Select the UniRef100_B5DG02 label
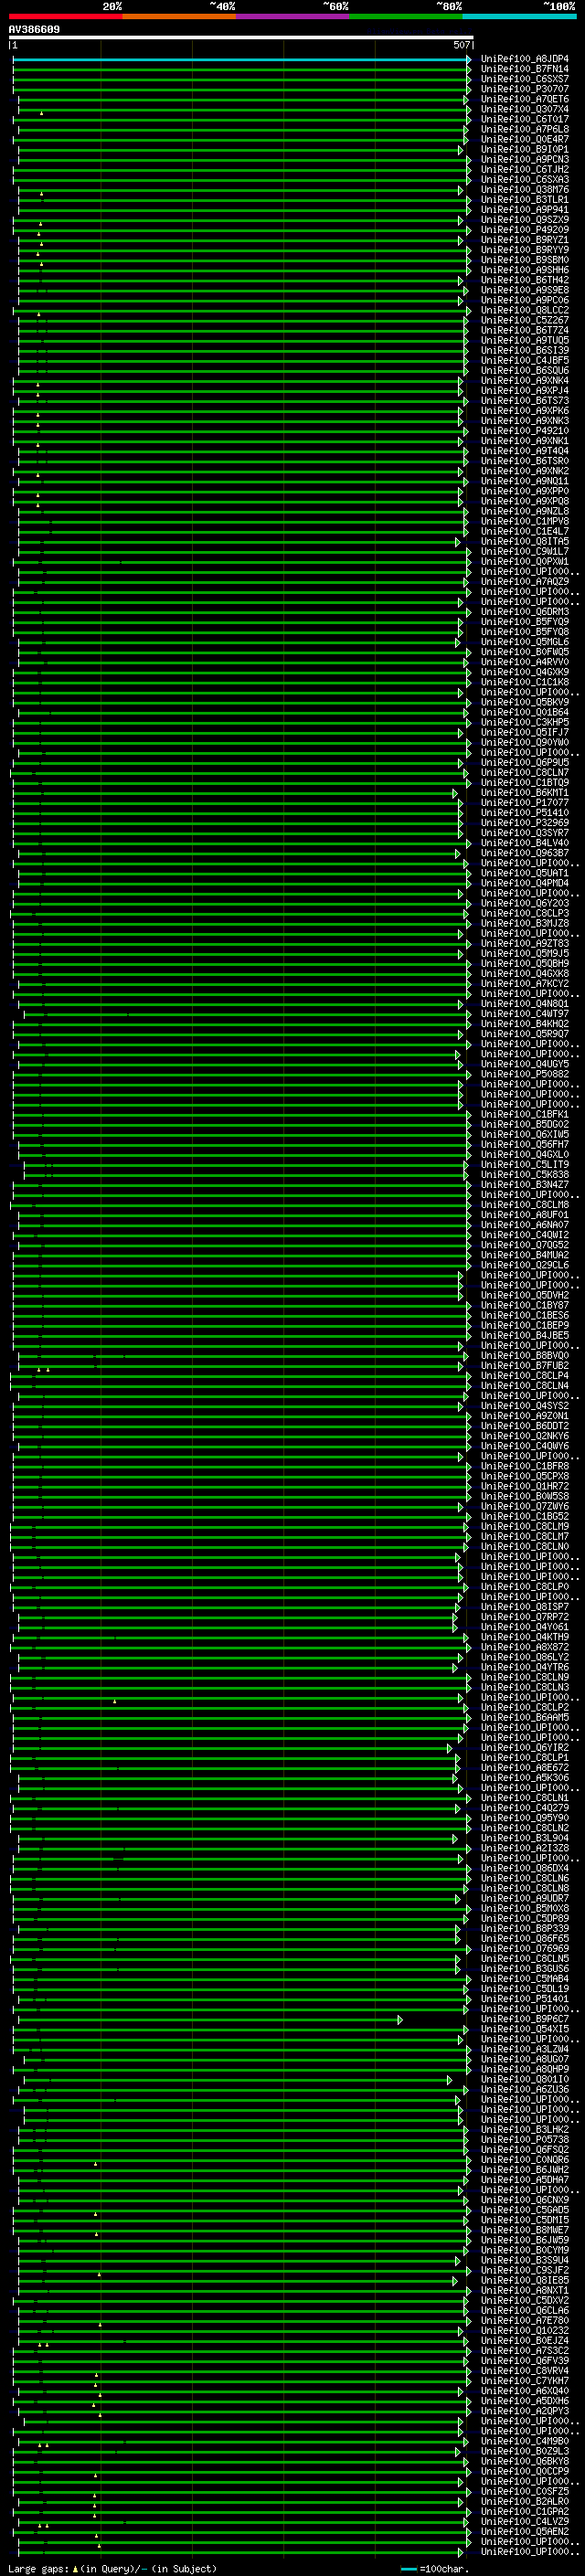 pos(525,1124)
